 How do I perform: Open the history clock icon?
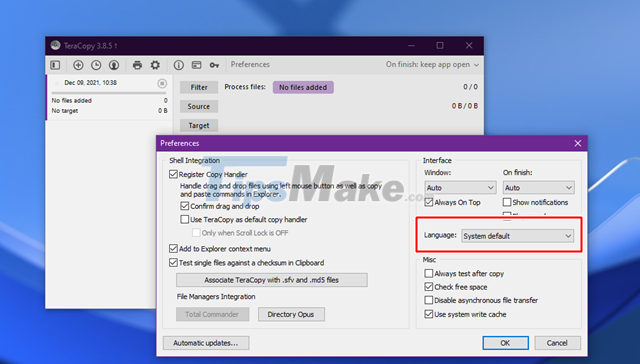click(x=96, y=65)
